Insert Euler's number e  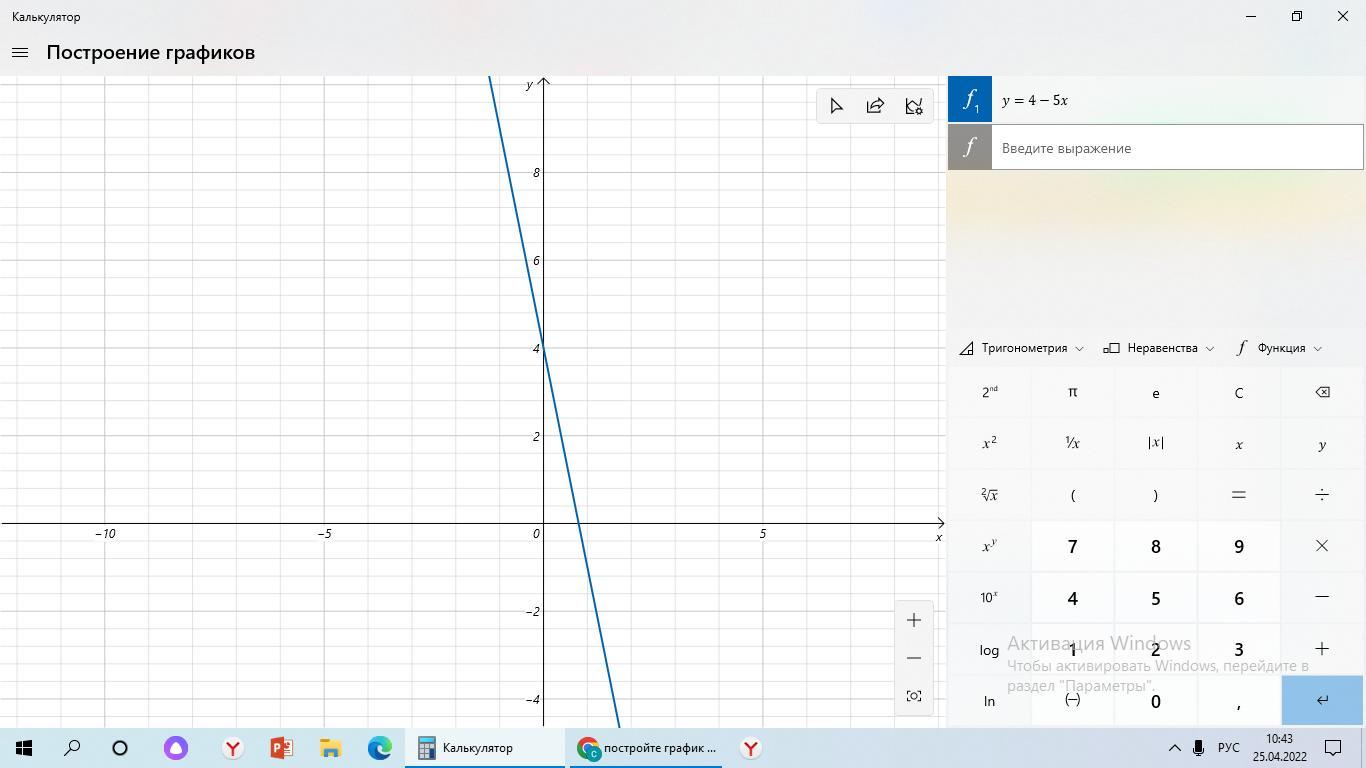pyautogui.click(x=1155, y=392)
